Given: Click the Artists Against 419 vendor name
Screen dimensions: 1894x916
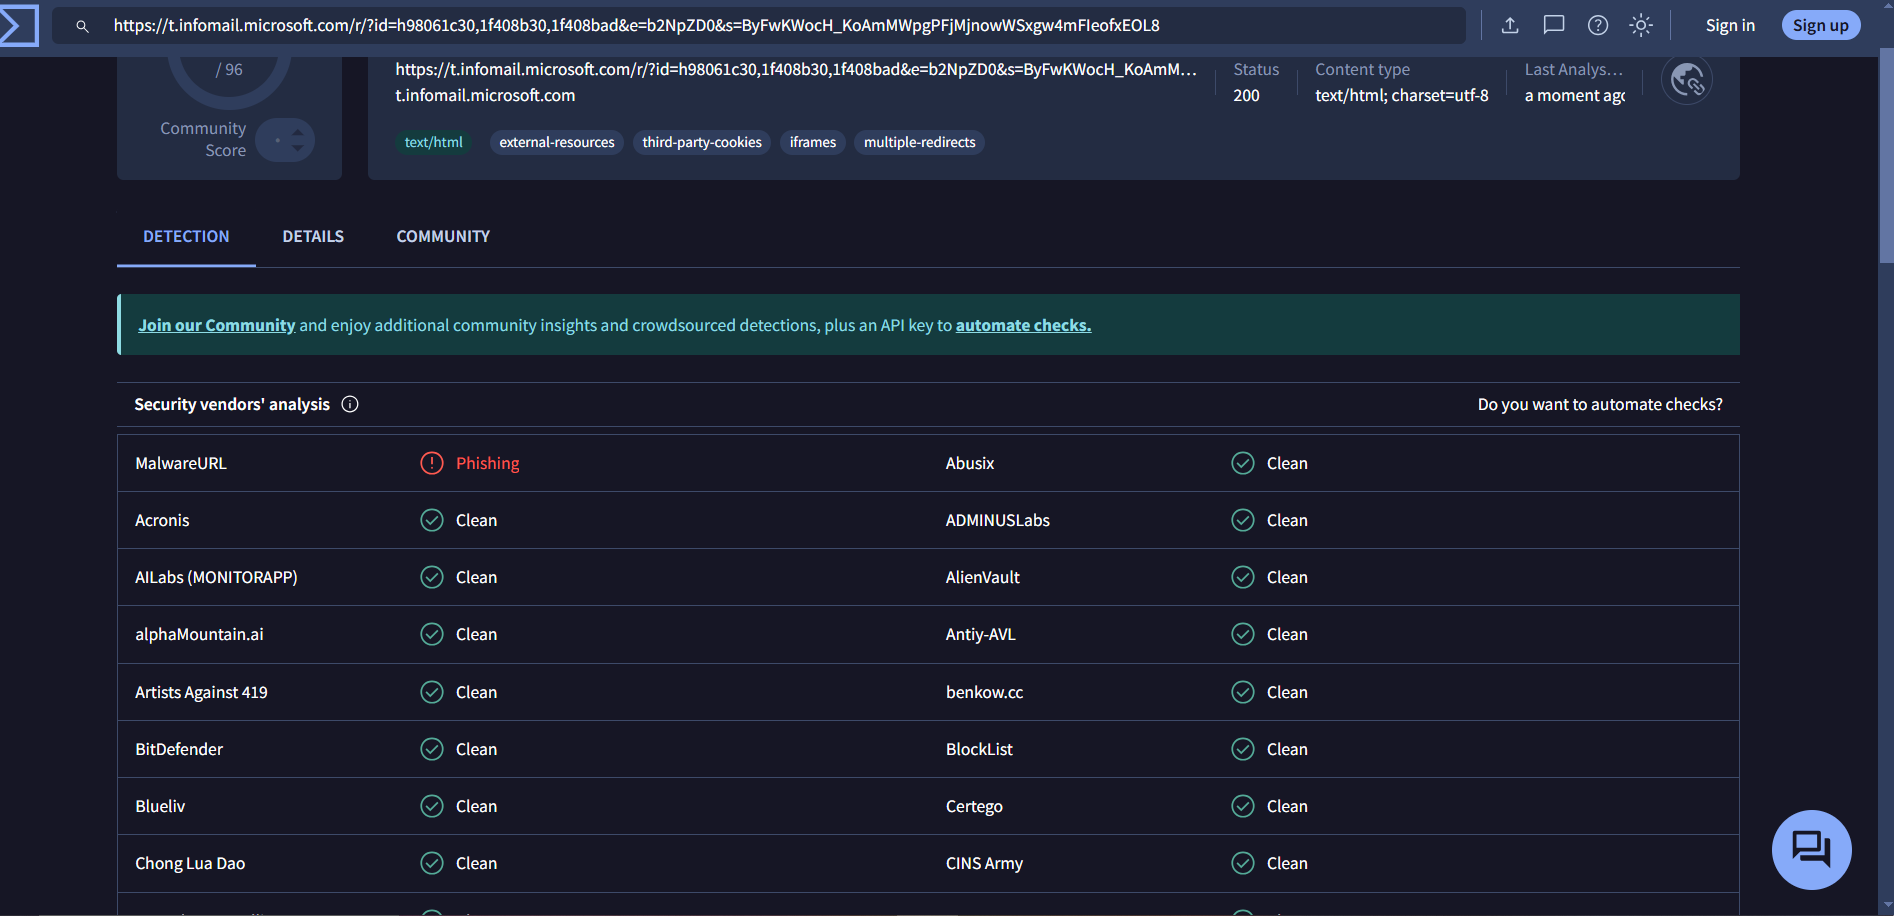Looking at the screenshot, I should (x=201, y=692).
